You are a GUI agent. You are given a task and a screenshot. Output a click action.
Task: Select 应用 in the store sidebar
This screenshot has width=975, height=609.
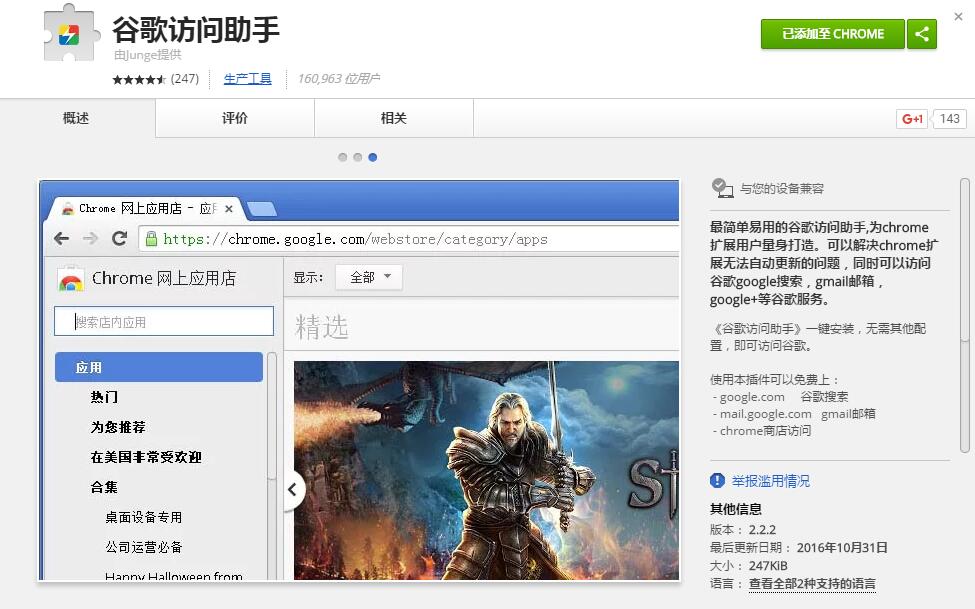point(159,367)
